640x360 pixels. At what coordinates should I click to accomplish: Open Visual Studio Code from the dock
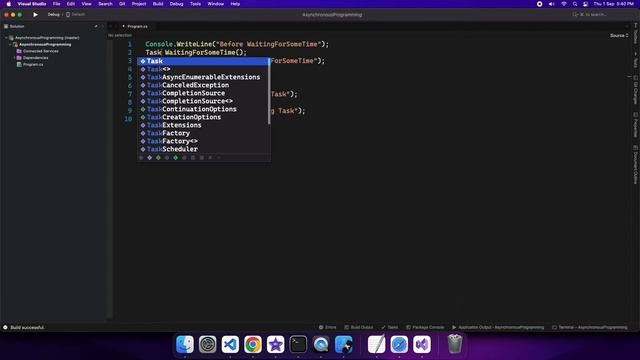click(230, 344)
